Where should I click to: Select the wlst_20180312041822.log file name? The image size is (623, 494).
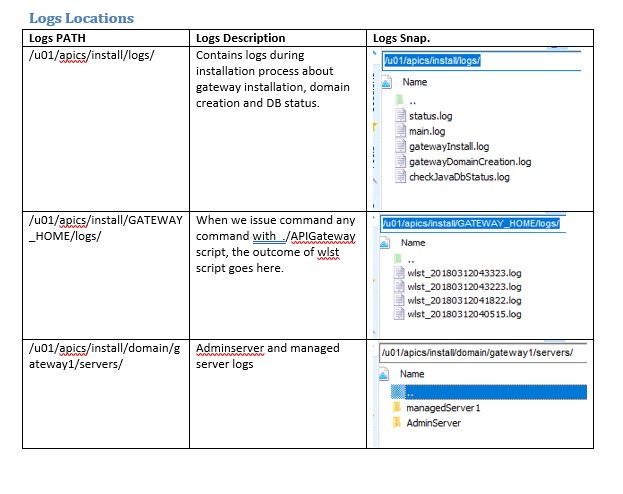pos(464,300)
